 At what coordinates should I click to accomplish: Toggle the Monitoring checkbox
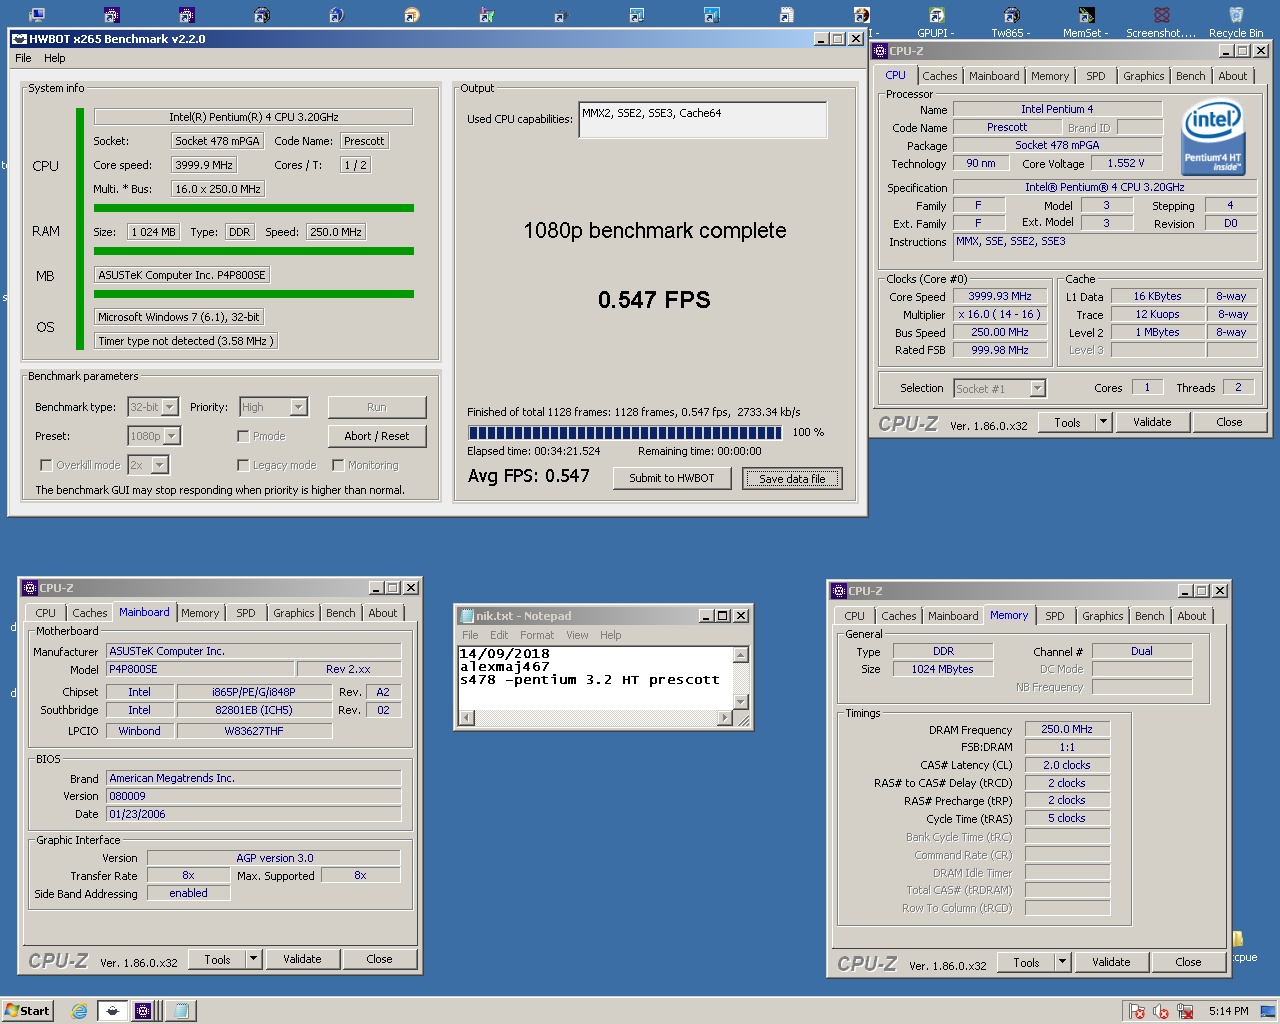tap(338, 465)
